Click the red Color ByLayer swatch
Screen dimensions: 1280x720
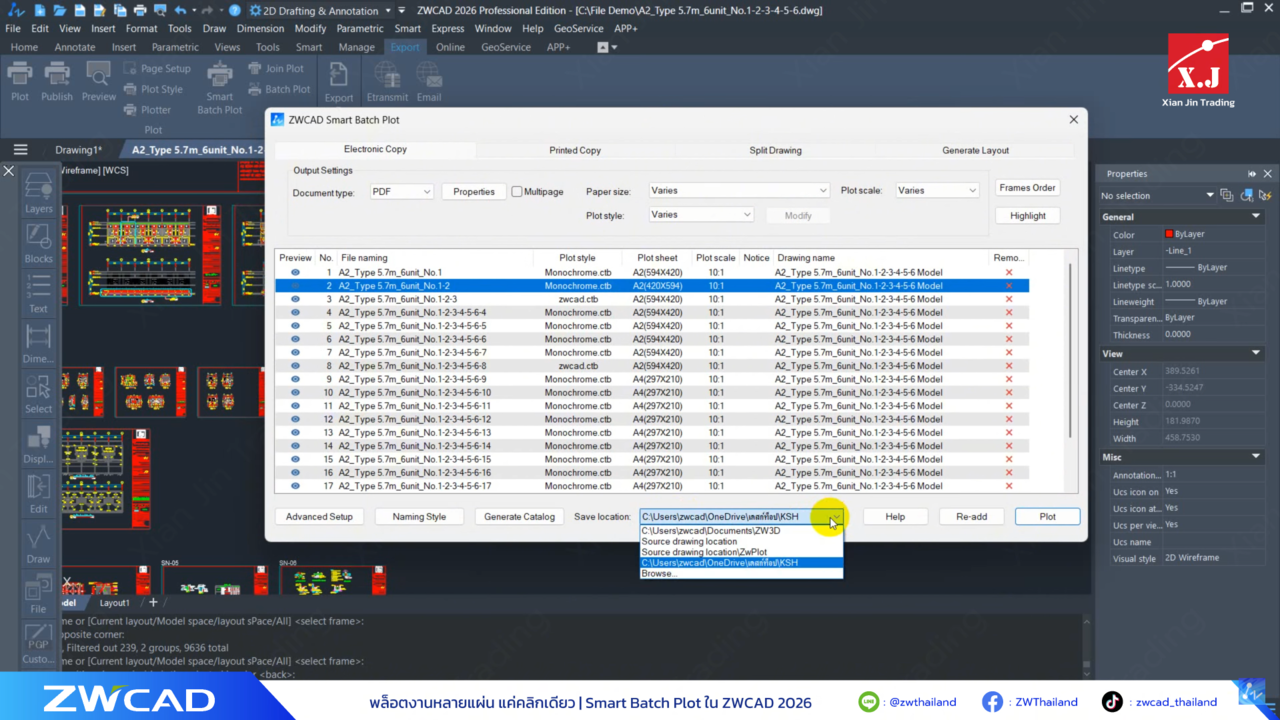tap(1169, 234)
